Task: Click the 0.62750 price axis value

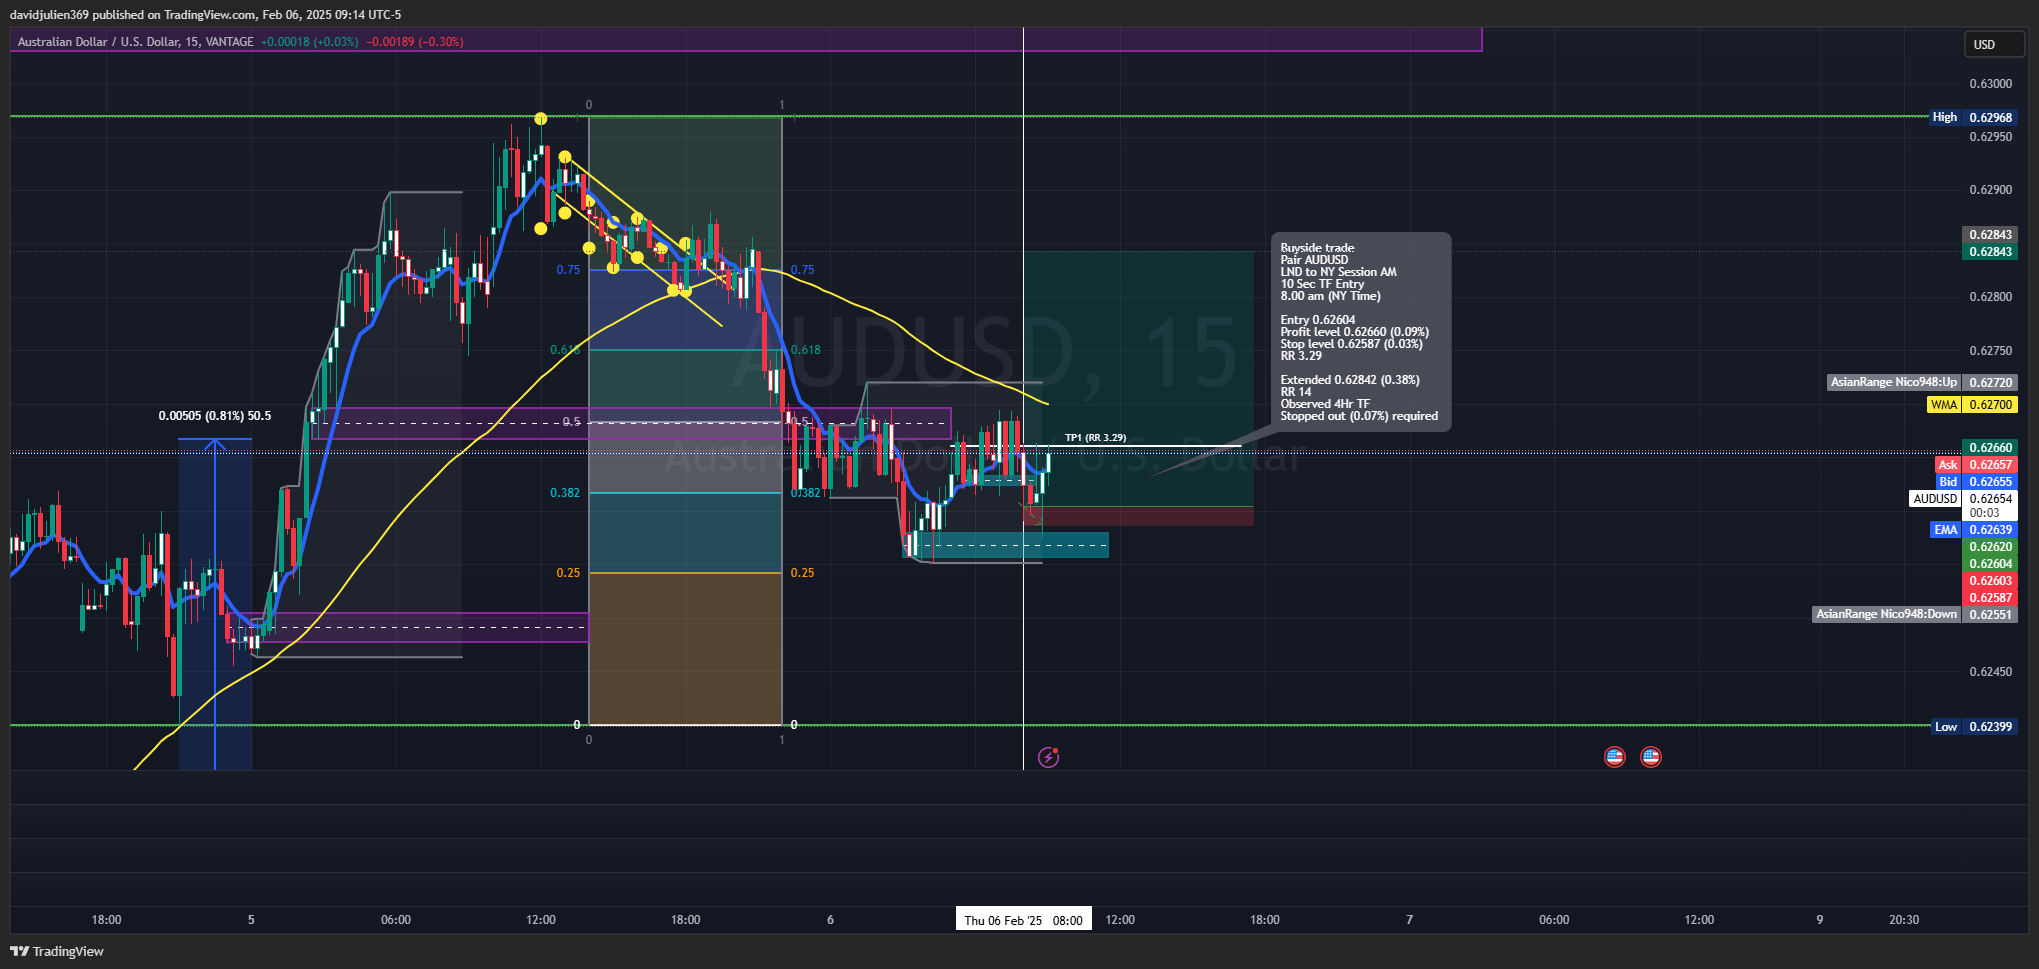Action: (x=1990, y=350)
